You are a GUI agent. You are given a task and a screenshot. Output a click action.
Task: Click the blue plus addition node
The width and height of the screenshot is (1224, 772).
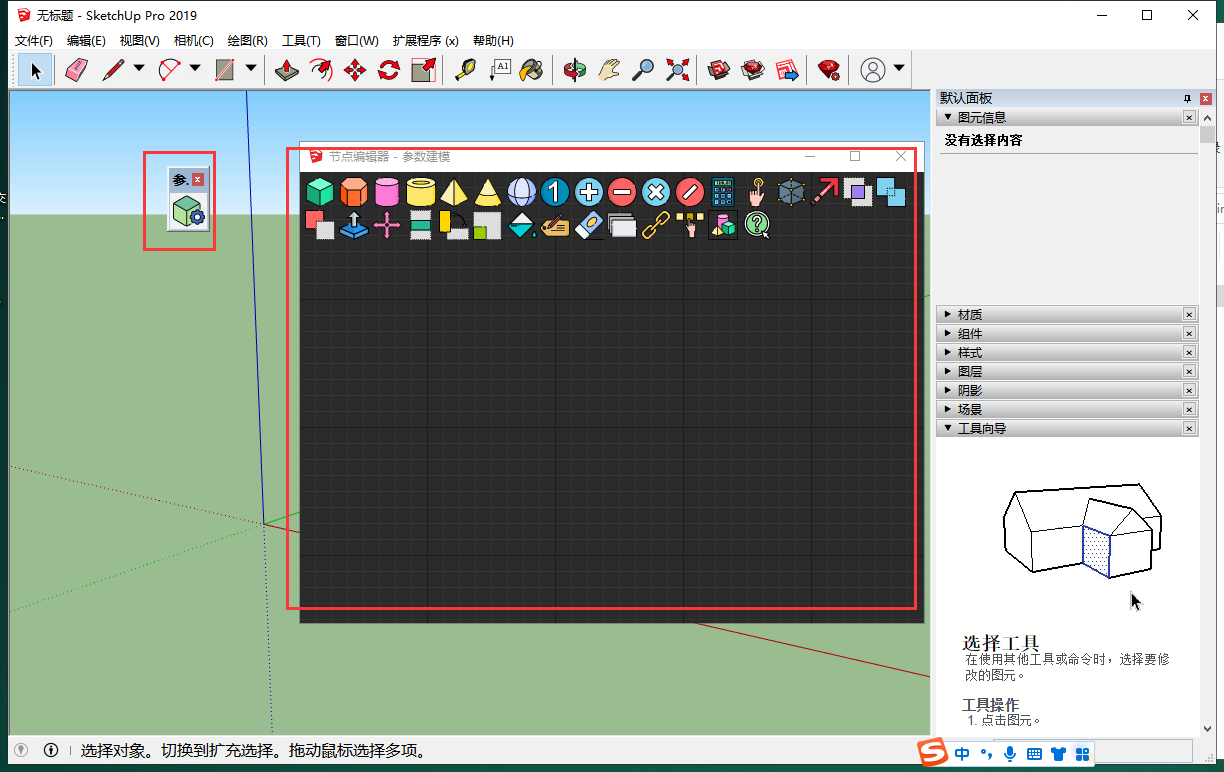pyautogui.click(x=588, y=192)
